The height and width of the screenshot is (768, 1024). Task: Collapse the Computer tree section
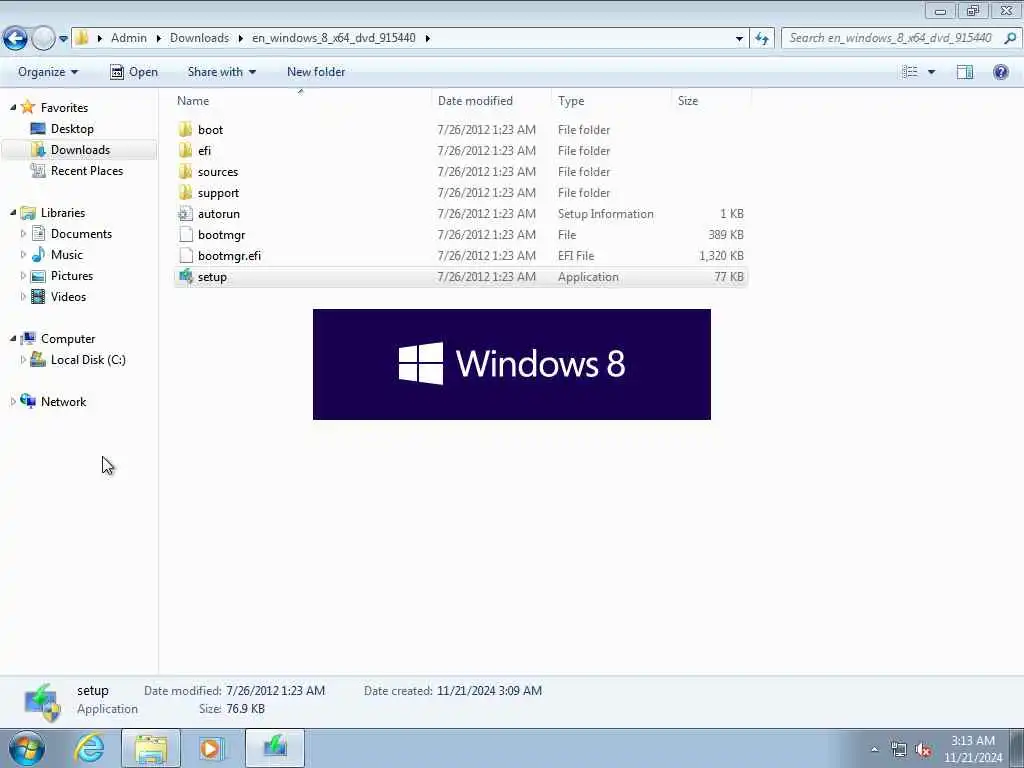click(x=13, y=339)
